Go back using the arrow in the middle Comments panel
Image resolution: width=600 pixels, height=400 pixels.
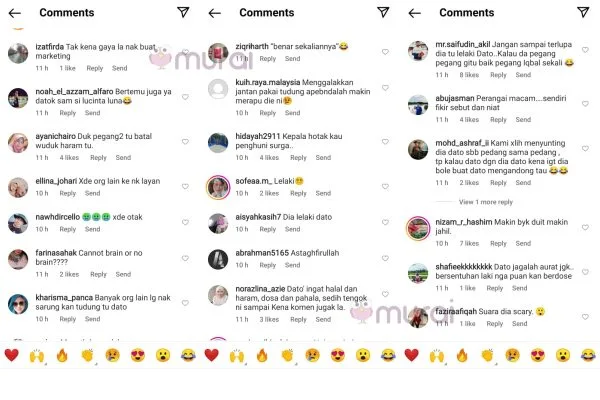(x=215, y=13)
